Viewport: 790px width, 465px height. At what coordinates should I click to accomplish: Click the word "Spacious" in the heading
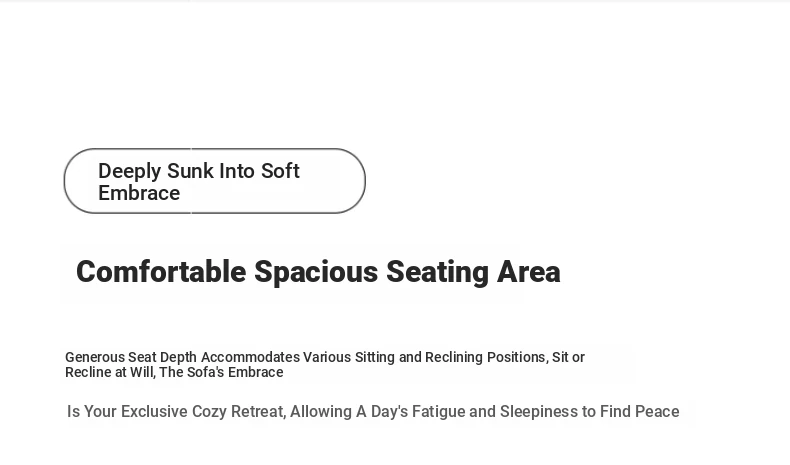[316, 272]
